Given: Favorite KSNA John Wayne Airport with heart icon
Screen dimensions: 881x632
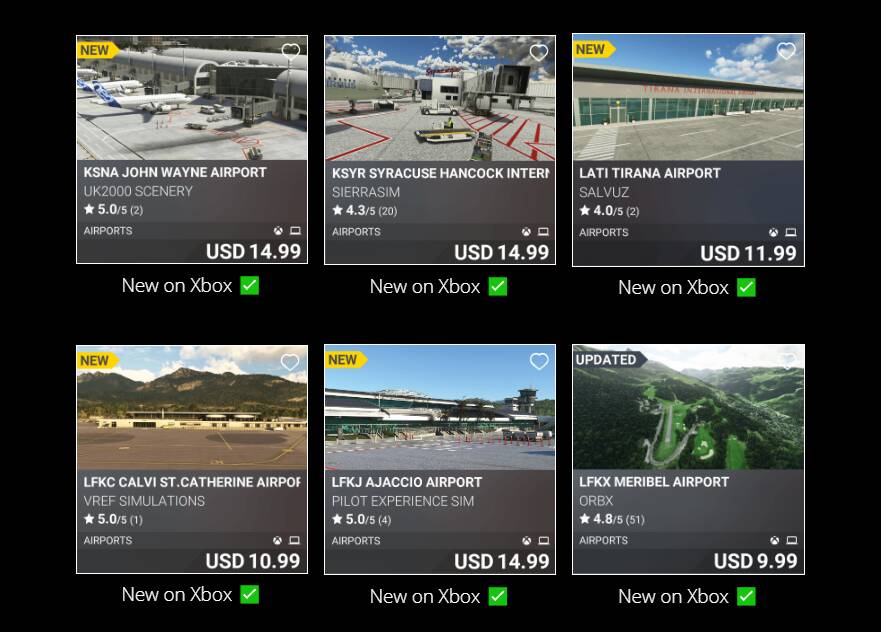Looking at the screenshot, I should click(290, 52).
